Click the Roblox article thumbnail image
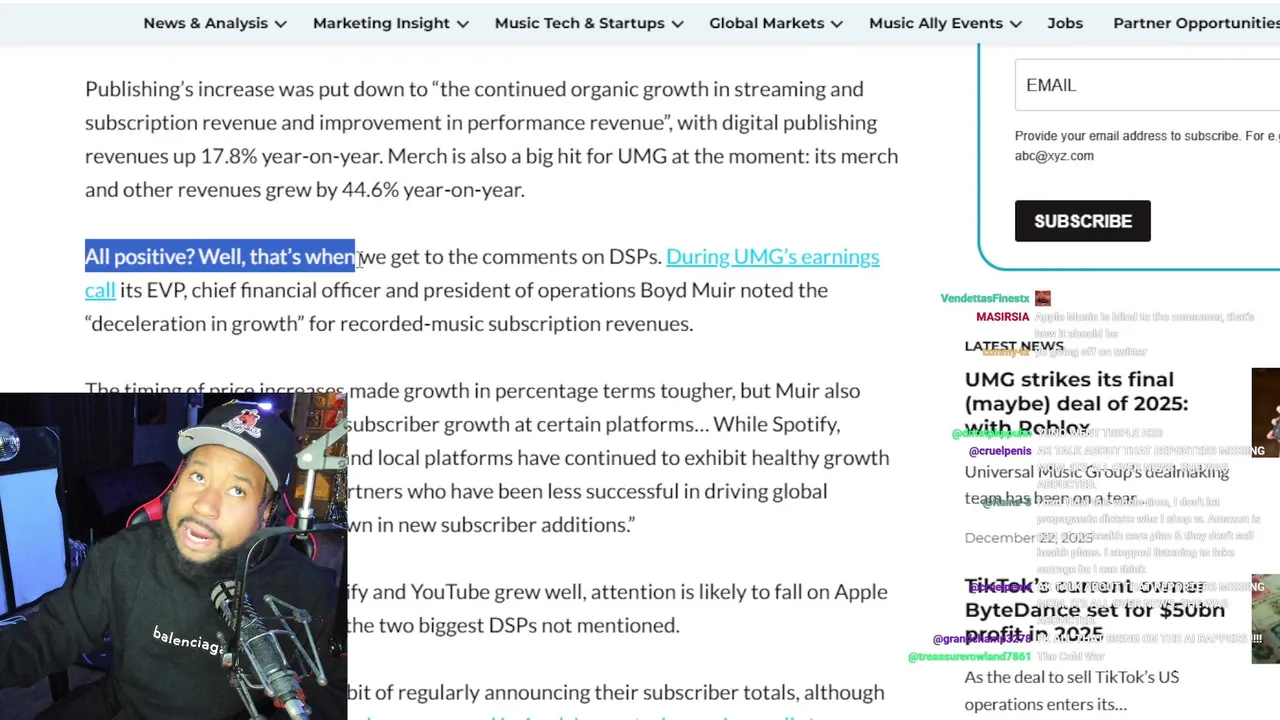Viewport: 1280px width, 720px height. pos(1266,413)
